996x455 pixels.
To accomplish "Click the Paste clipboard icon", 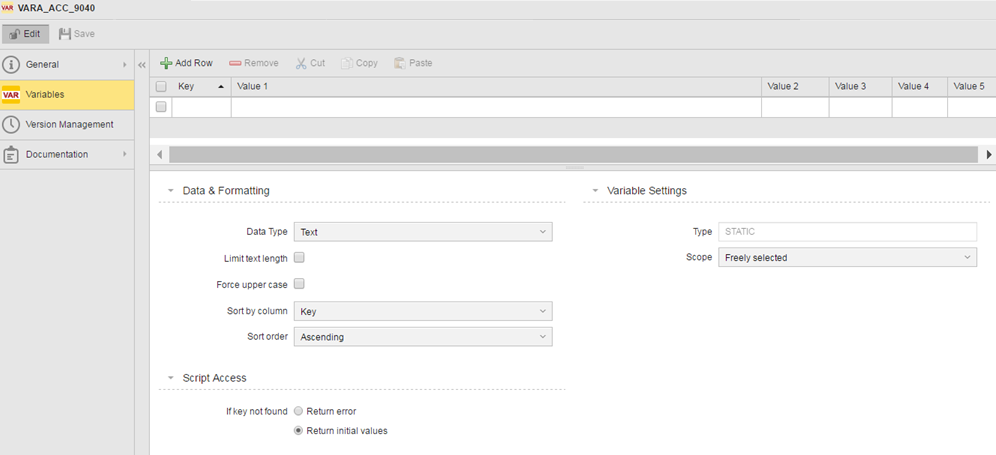I will tap(400, 63).
